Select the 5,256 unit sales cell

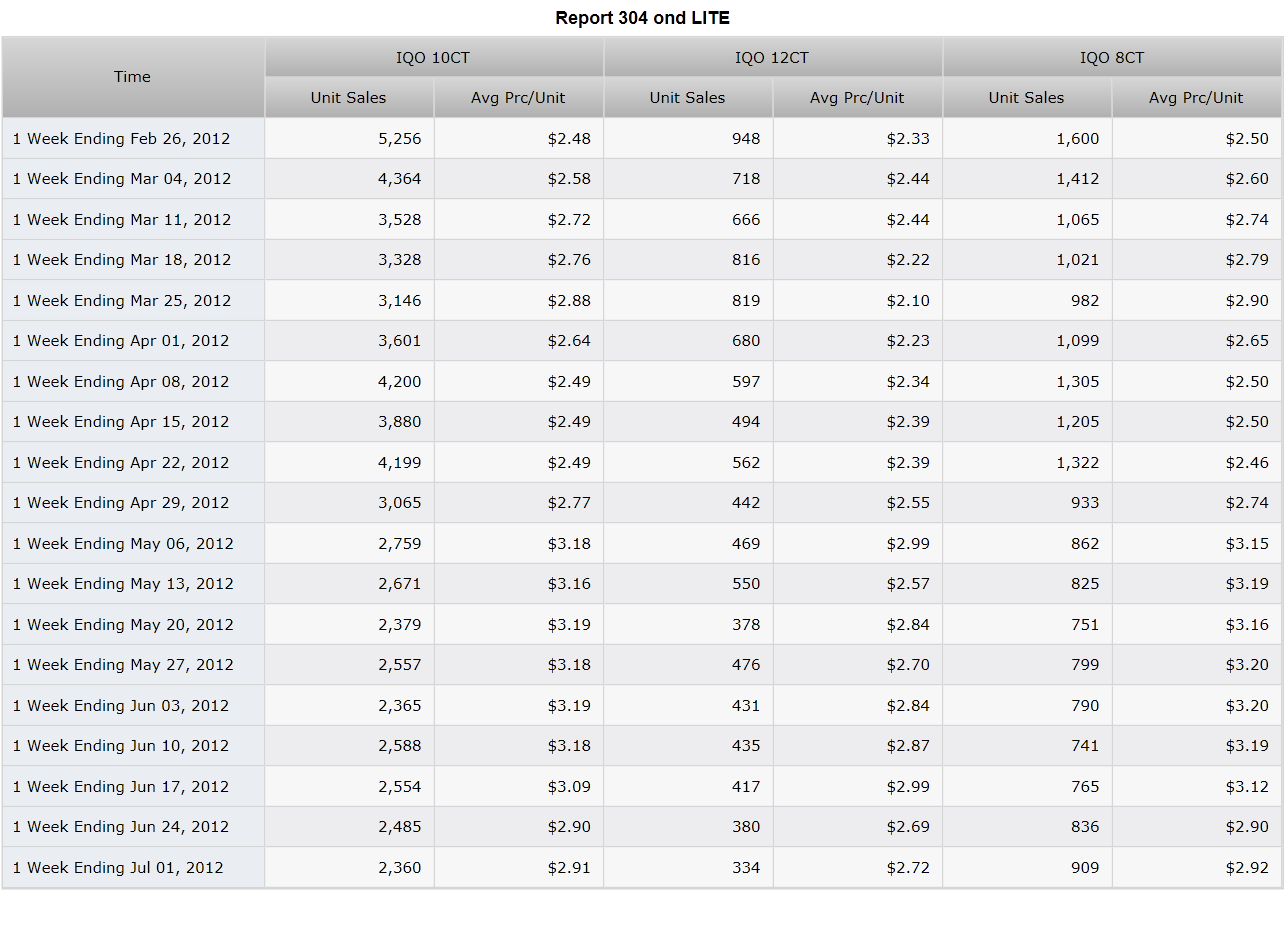pos(349,139)
